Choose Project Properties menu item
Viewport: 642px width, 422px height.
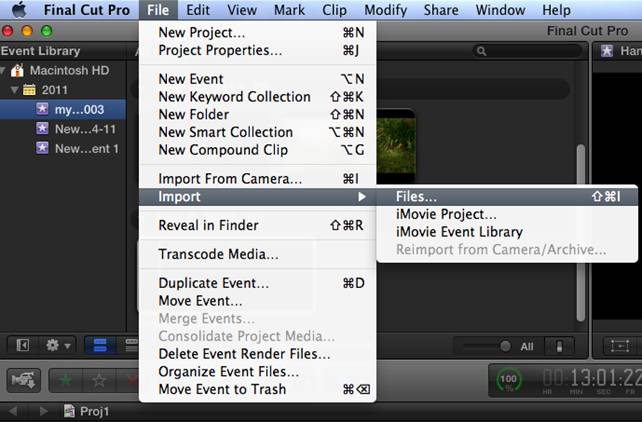[258, 50]
